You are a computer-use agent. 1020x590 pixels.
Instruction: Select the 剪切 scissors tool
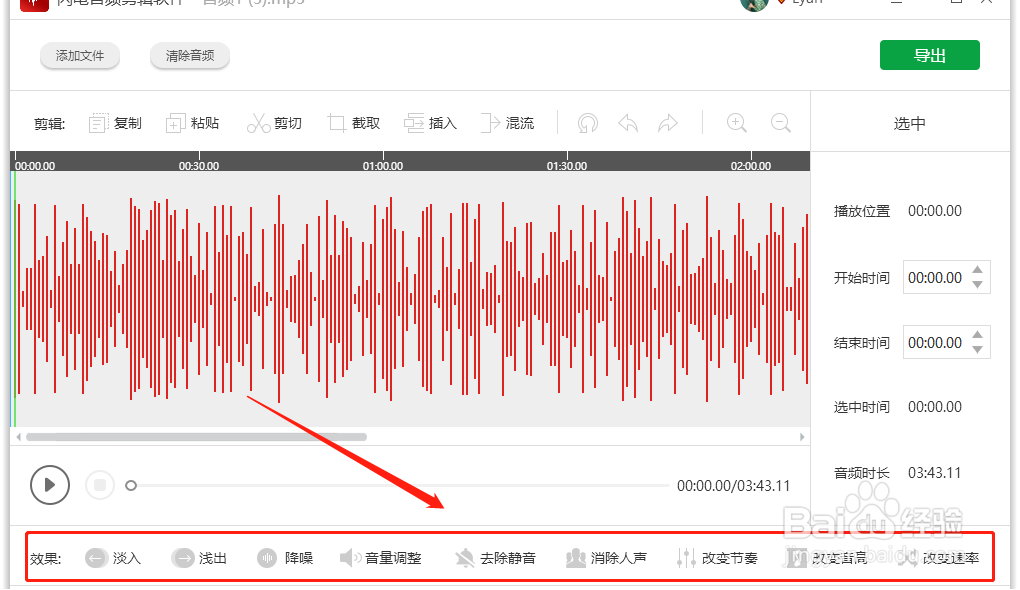(x=274, y=123)
